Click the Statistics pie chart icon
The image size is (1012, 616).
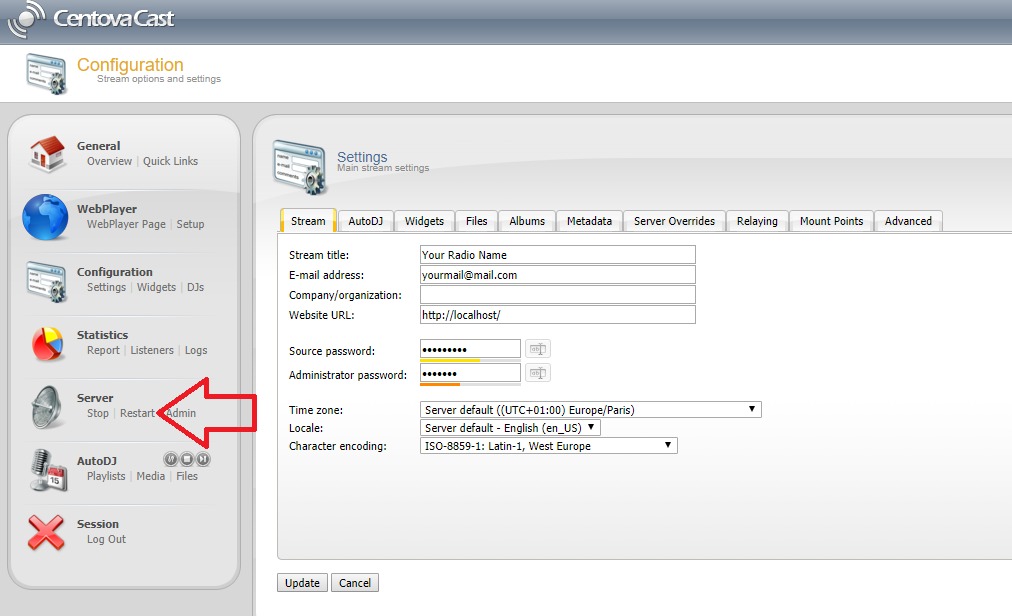(x=47, y=344)
